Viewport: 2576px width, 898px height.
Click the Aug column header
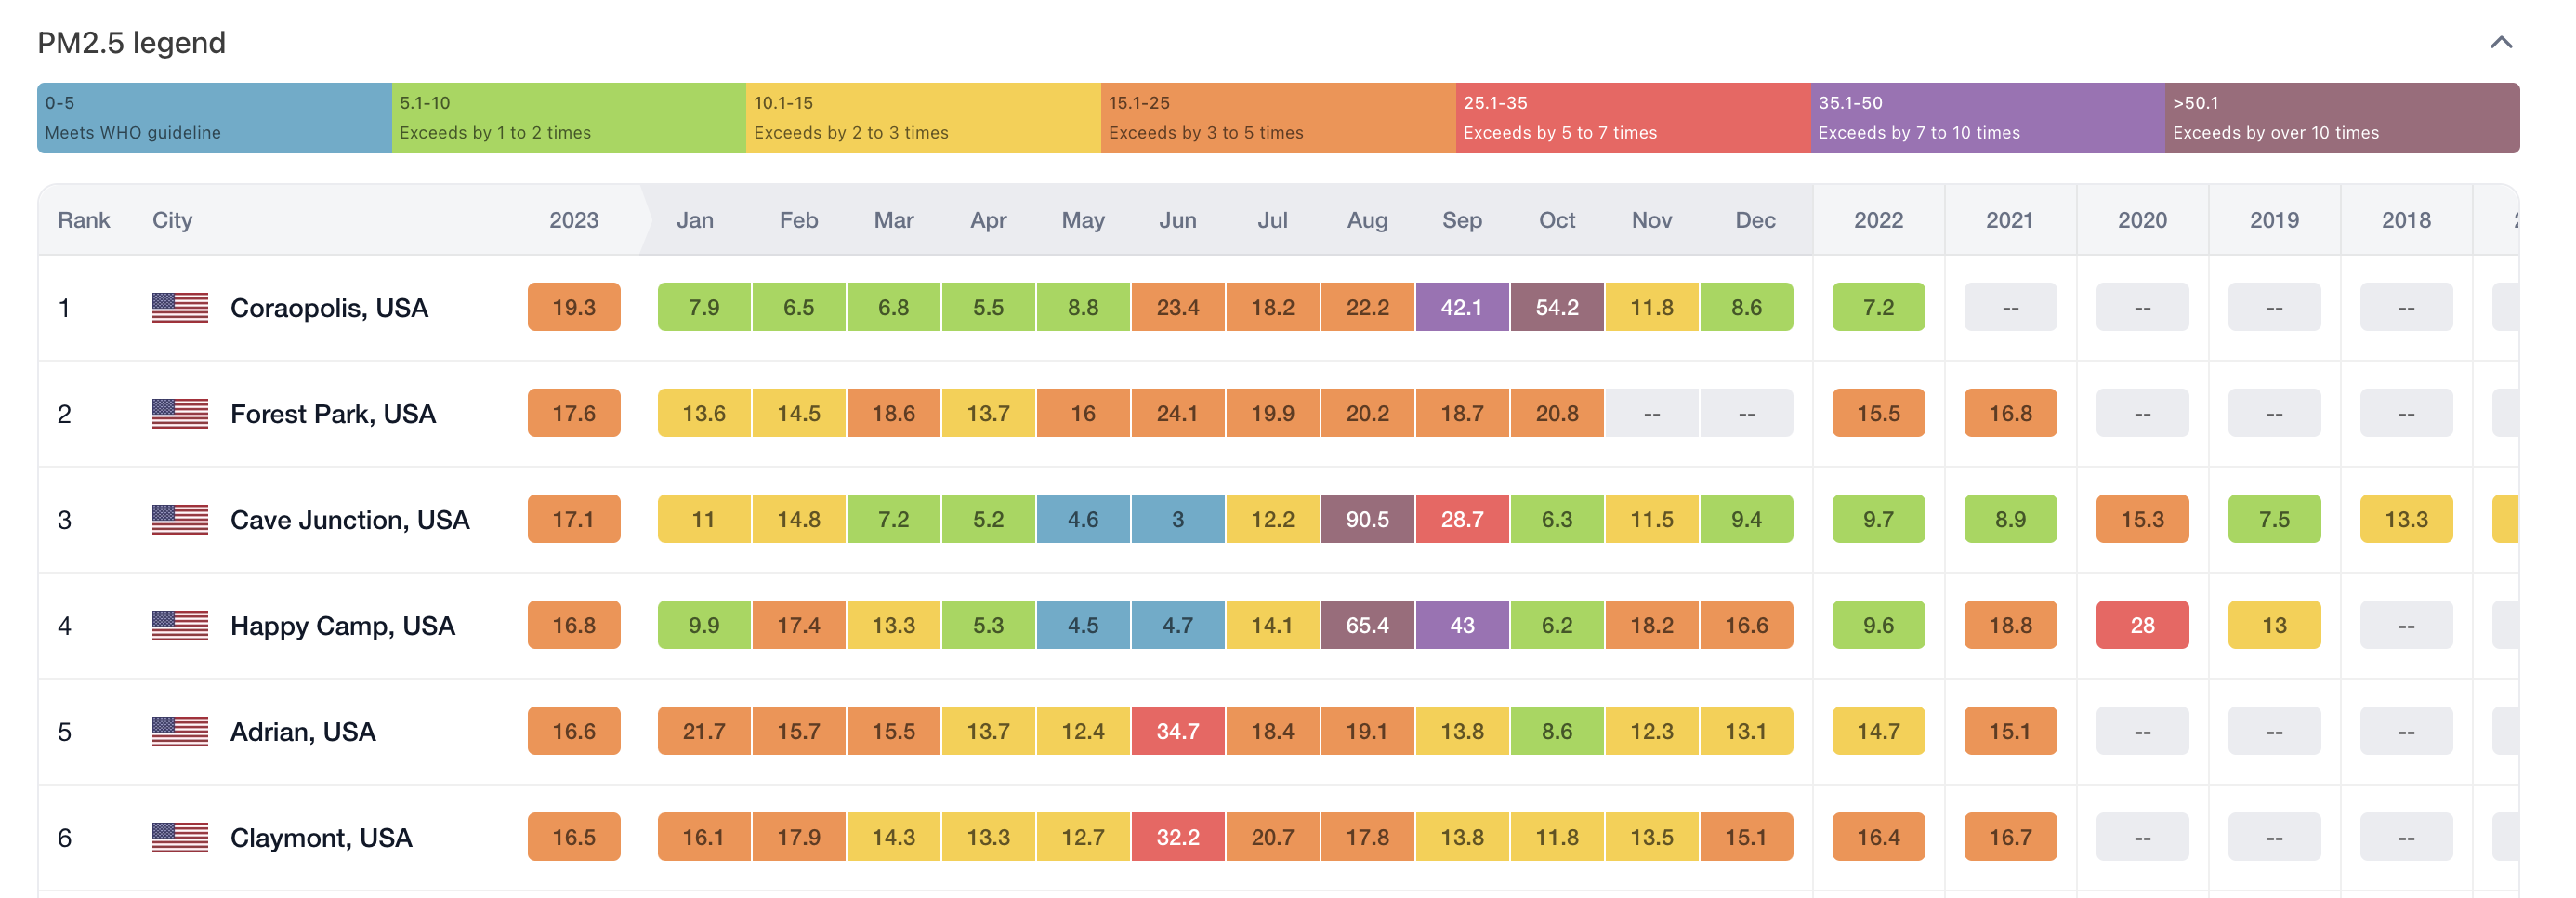pos(1367,220)
